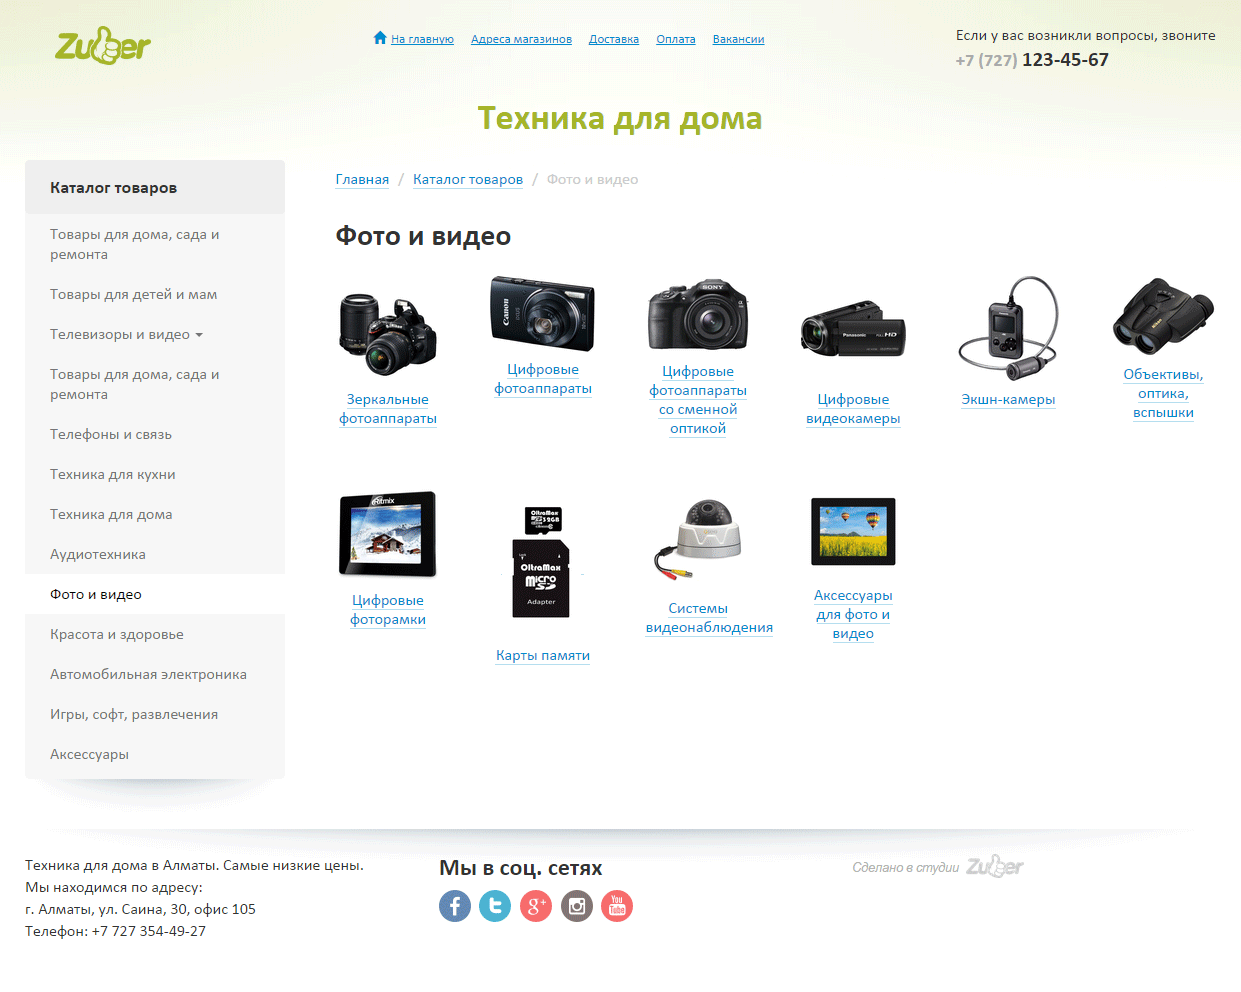Go to Вакансии page
This screenshot has height=992, width=1241.
[738, 39]
